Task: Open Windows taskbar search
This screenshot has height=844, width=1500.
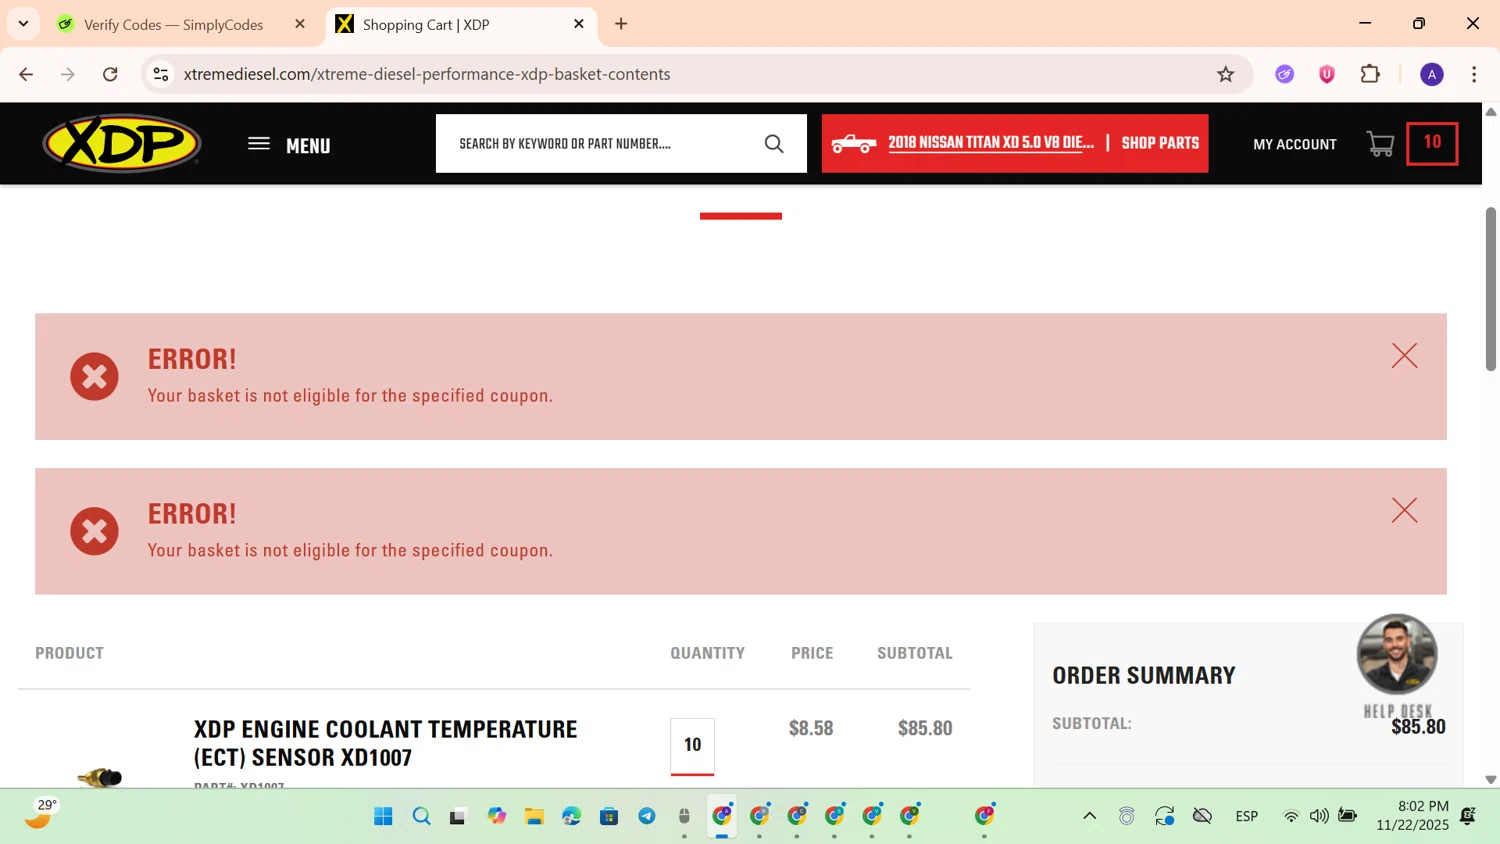Action: click(421, 816)
